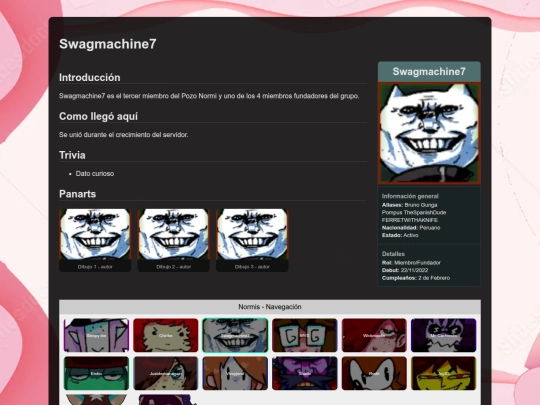Open the yellow grinning red-eyed navigation card

[x=444, y=373]
